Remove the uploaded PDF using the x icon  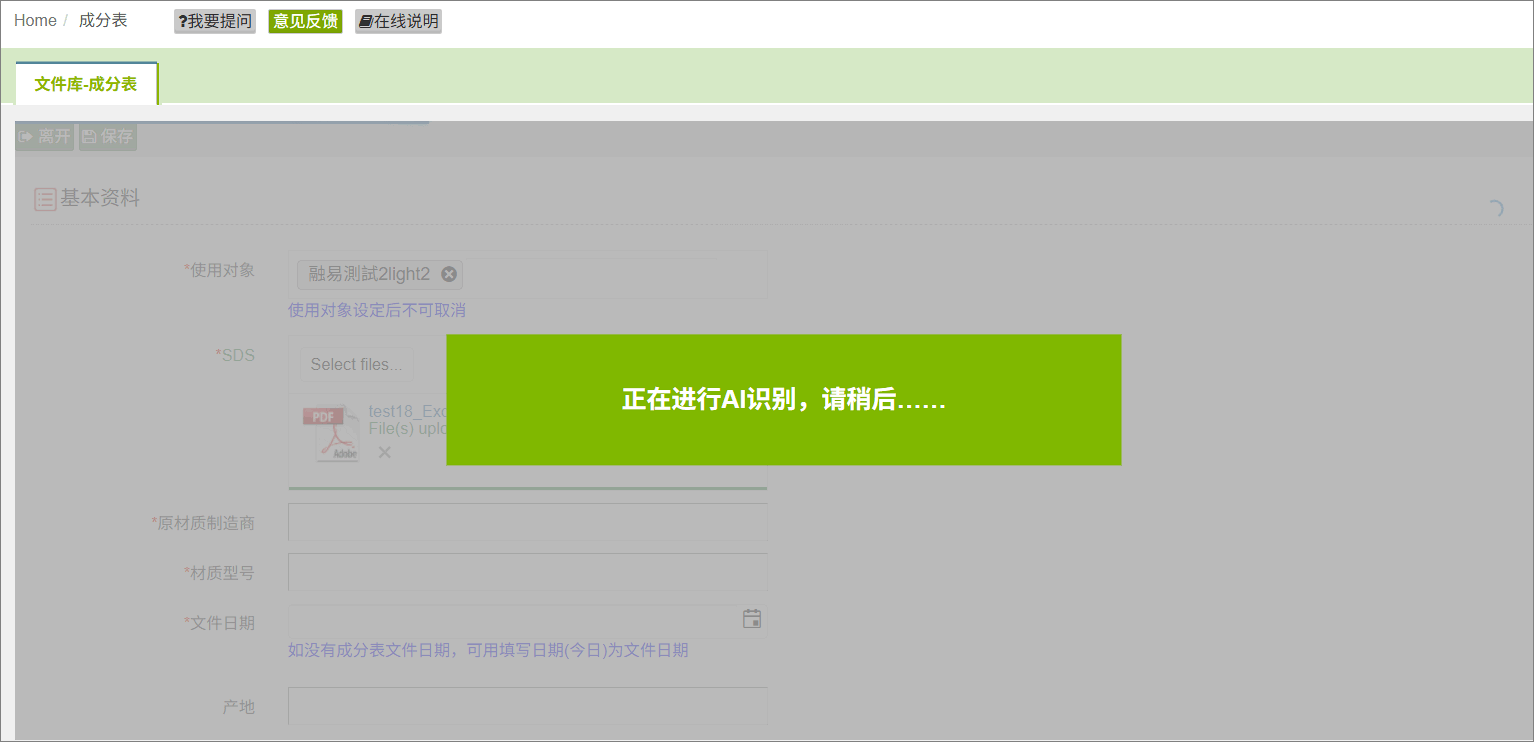[384, 453]
